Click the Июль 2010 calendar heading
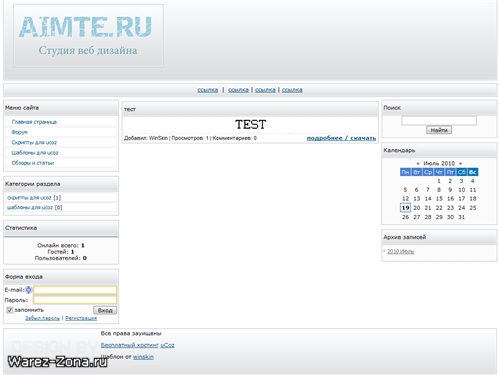 tap(439, 163)
